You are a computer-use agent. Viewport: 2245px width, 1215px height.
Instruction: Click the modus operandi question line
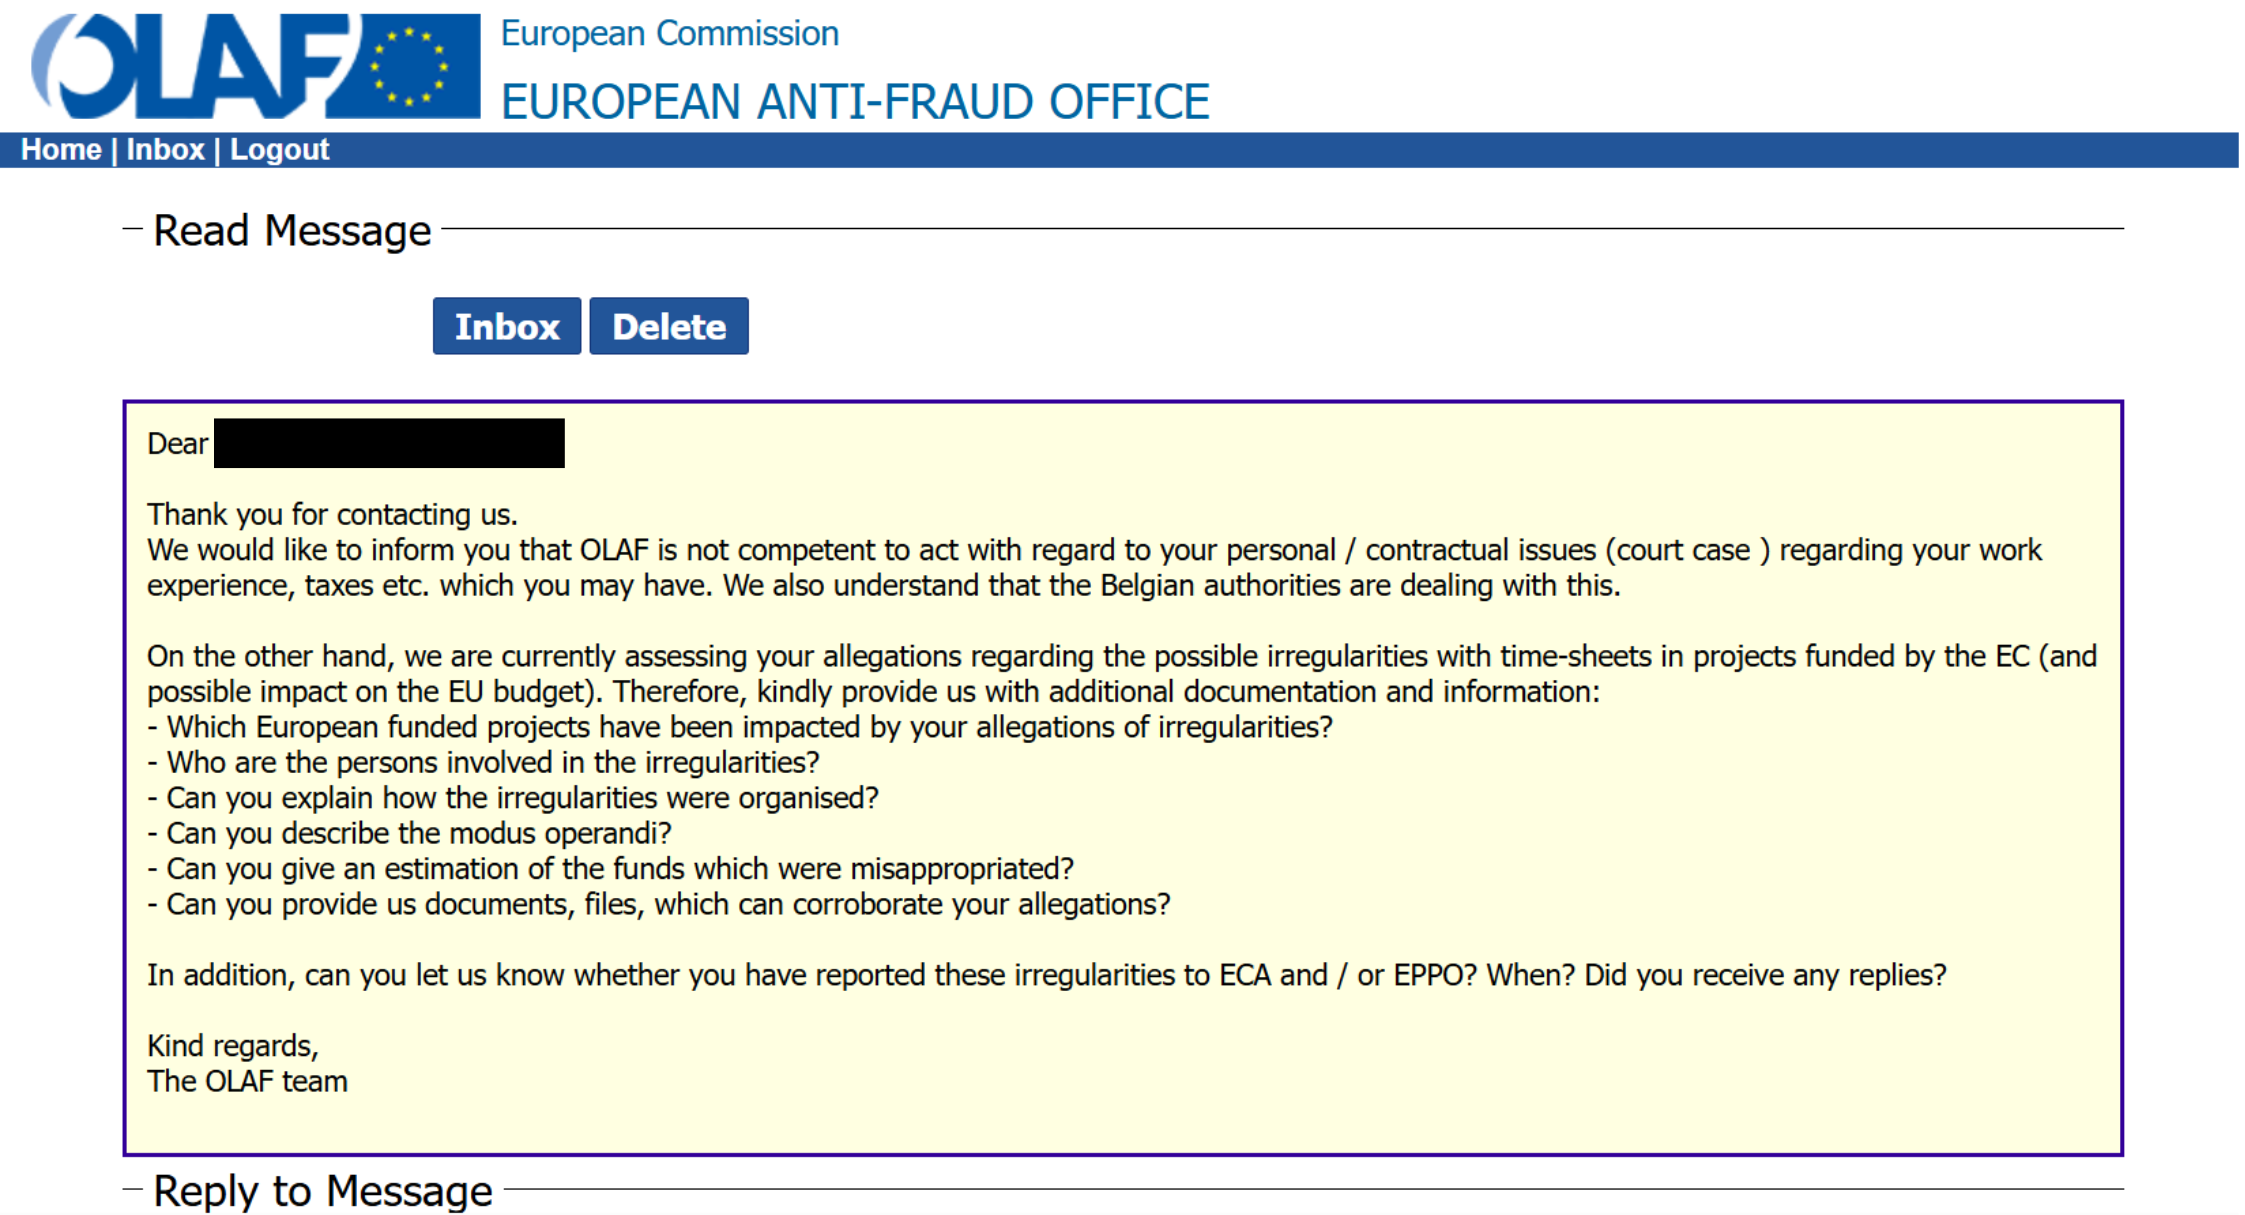[409, 833]
